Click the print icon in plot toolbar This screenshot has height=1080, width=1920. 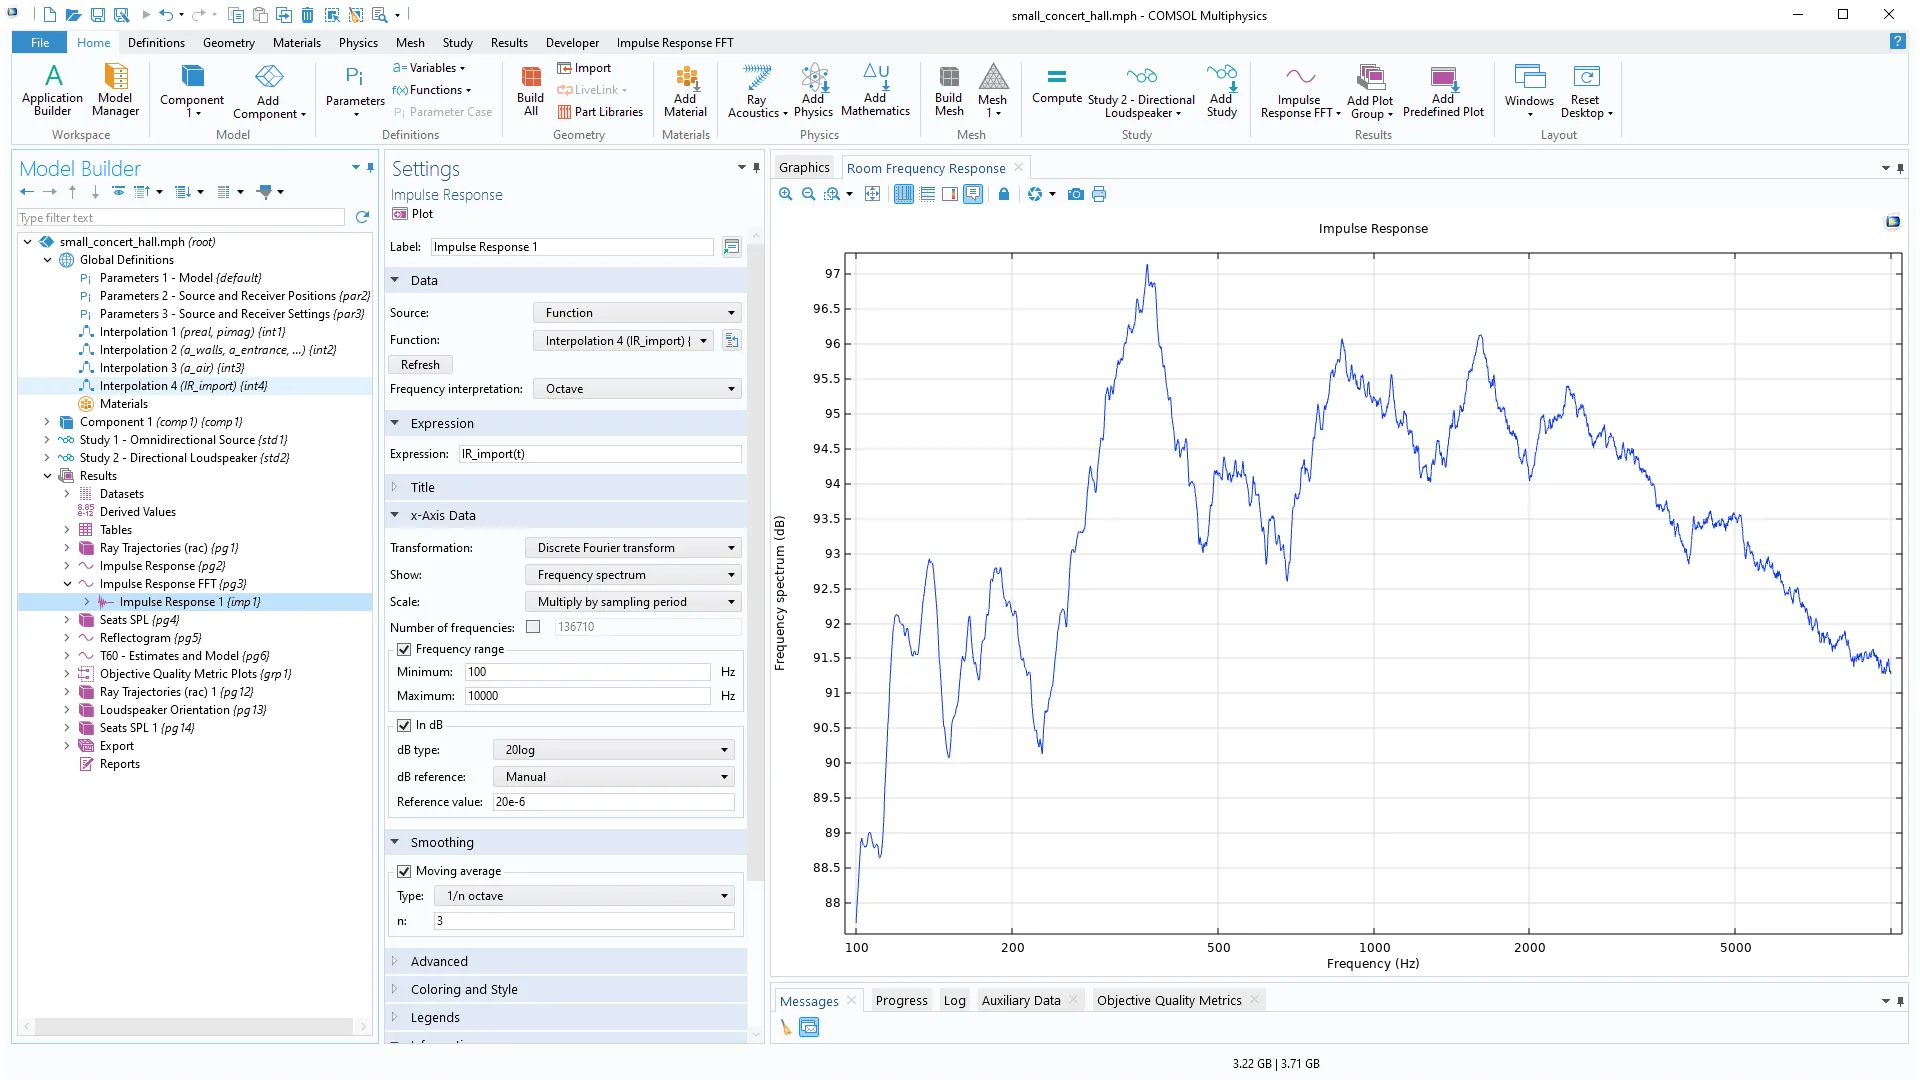coord(1099,194)
